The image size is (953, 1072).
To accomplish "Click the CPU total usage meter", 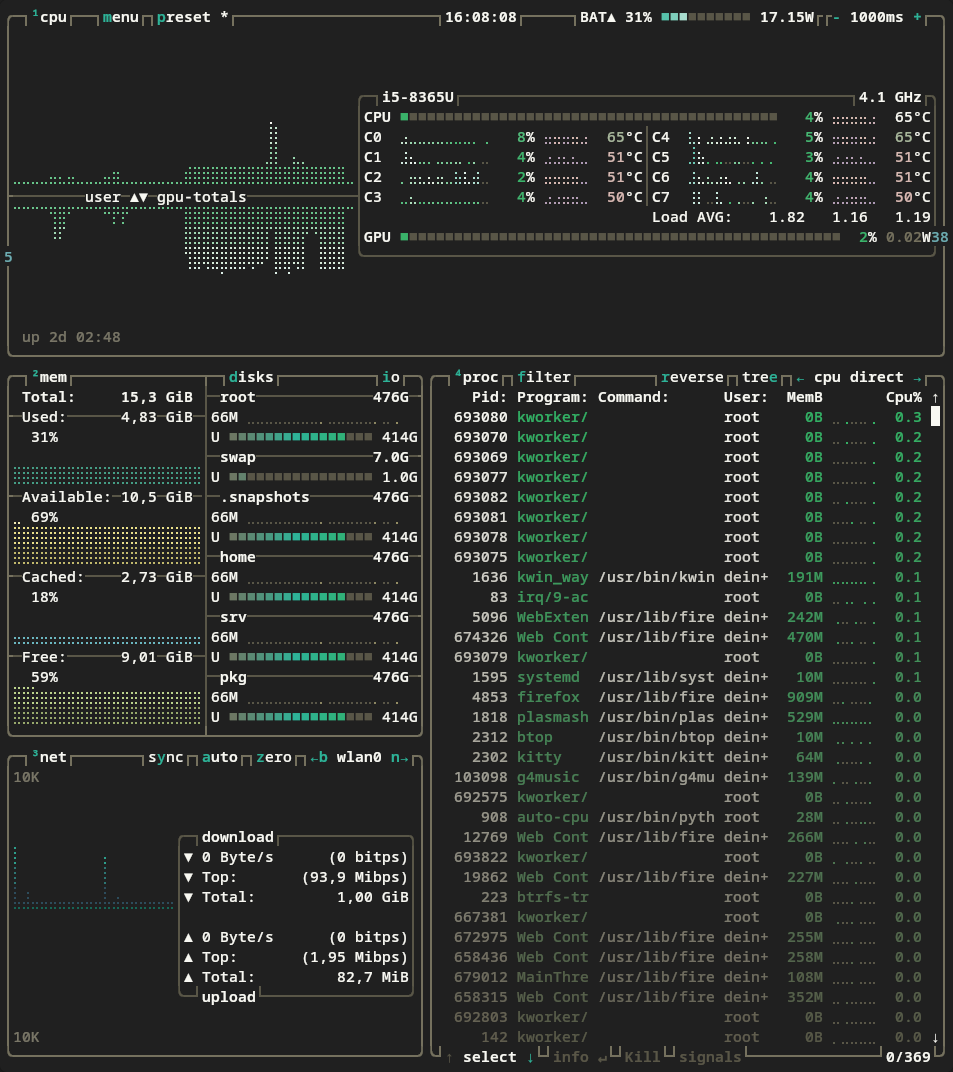I will (x=589, y=117).
